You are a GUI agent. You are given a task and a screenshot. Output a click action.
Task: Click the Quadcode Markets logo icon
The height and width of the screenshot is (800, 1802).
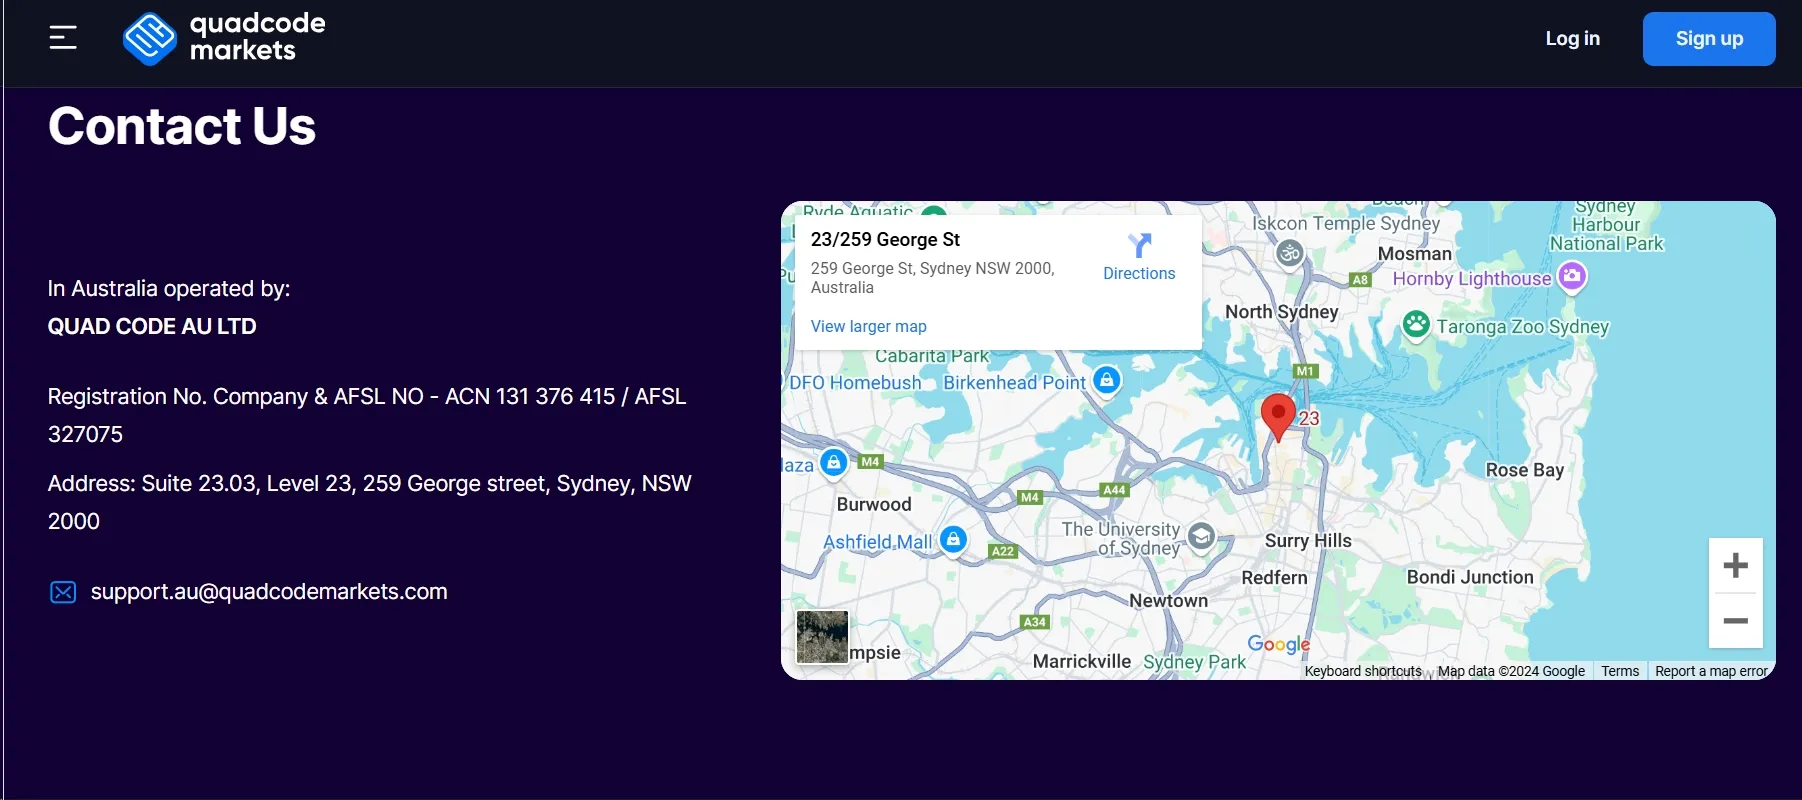[x=150, y=39]
